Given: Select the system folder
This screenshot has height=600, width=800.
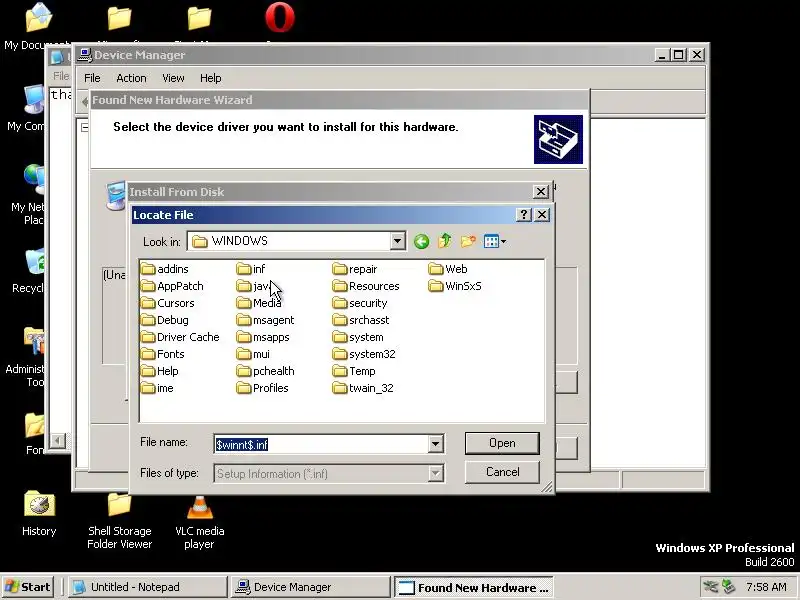Looking at the screenshot, I should tap(358, 337).
